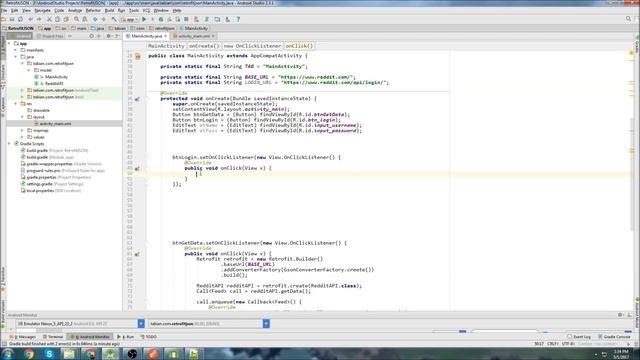This screenshot has height=360, width=640.
Task: Click the Cut scissors toolbar icon
Action: click(49, 19)
